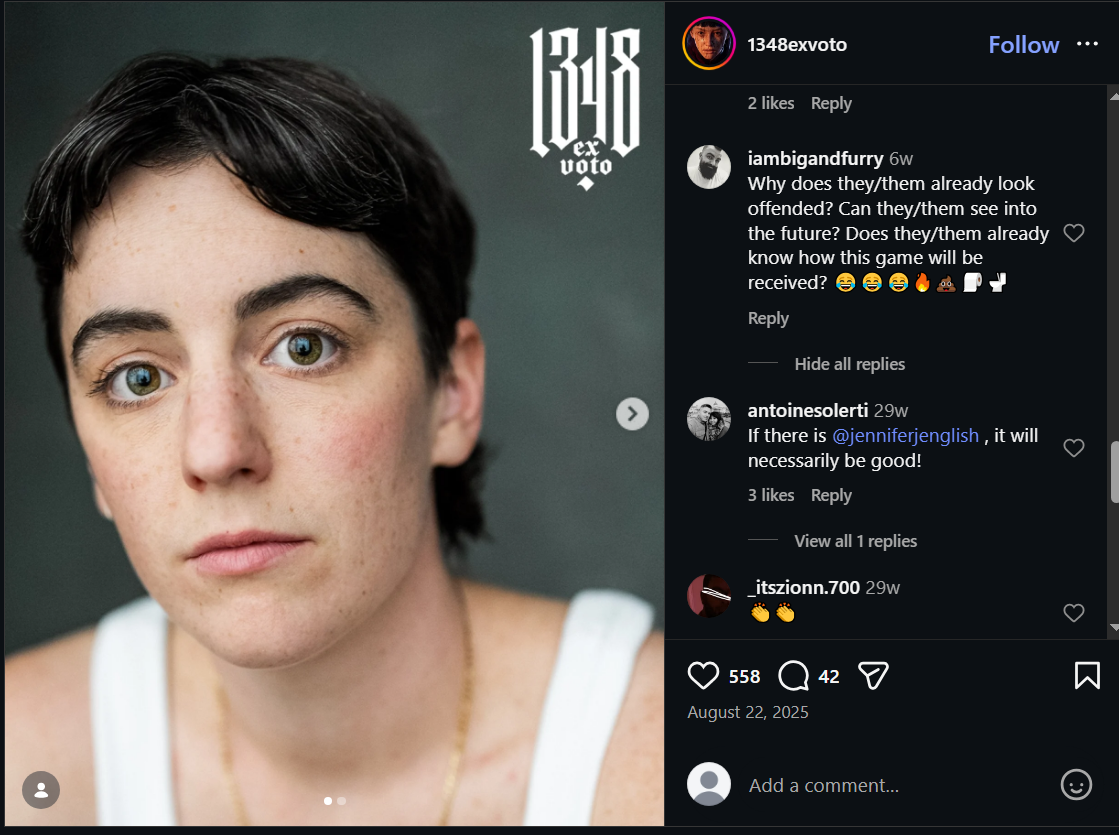1119x835 pixels.
Task: Open 1348exvoto profile avatar
Action: pyautogui.click(x=709, y=44)
